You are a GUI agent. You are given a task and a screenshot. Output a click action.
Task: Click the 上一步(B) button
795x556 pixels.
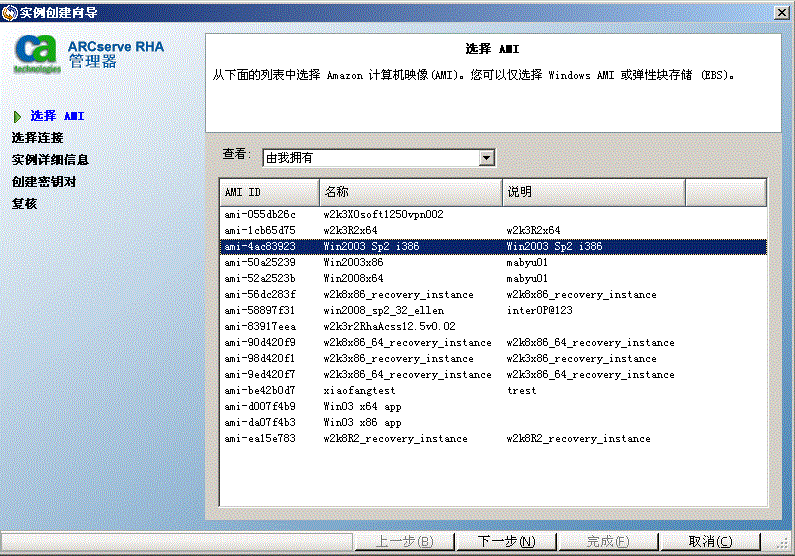coord(404,541)
